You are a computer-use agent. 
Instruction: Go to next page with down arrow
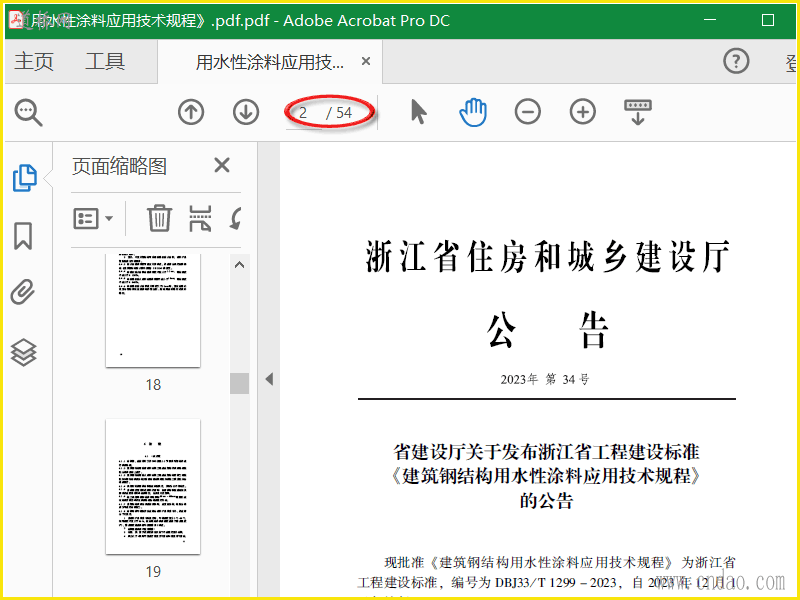point(246,112)
